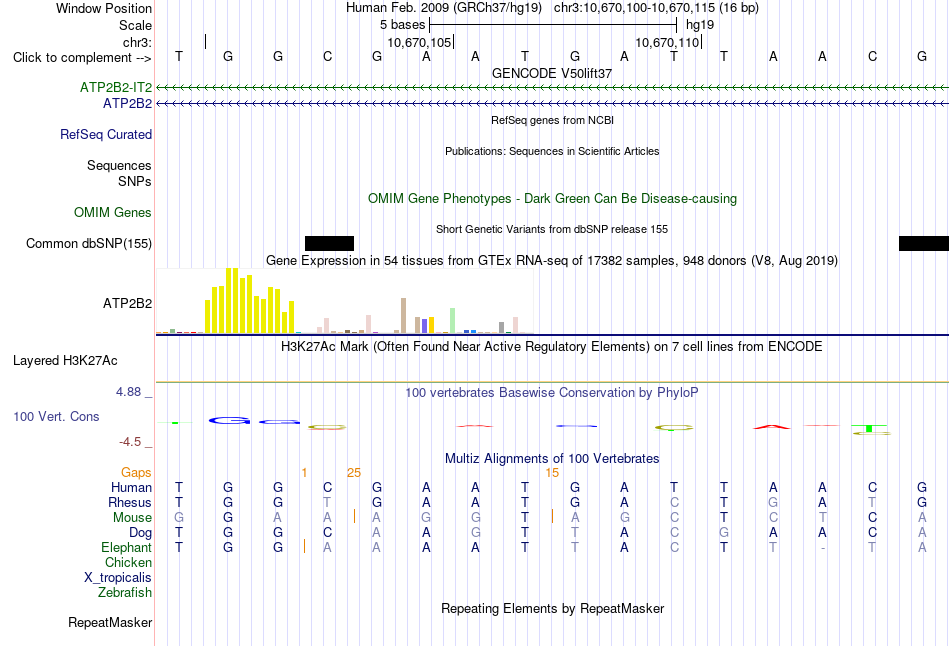Click the red A conservation logo letter
This screenshot has width=950, height=646.
[x=772, y=427]
